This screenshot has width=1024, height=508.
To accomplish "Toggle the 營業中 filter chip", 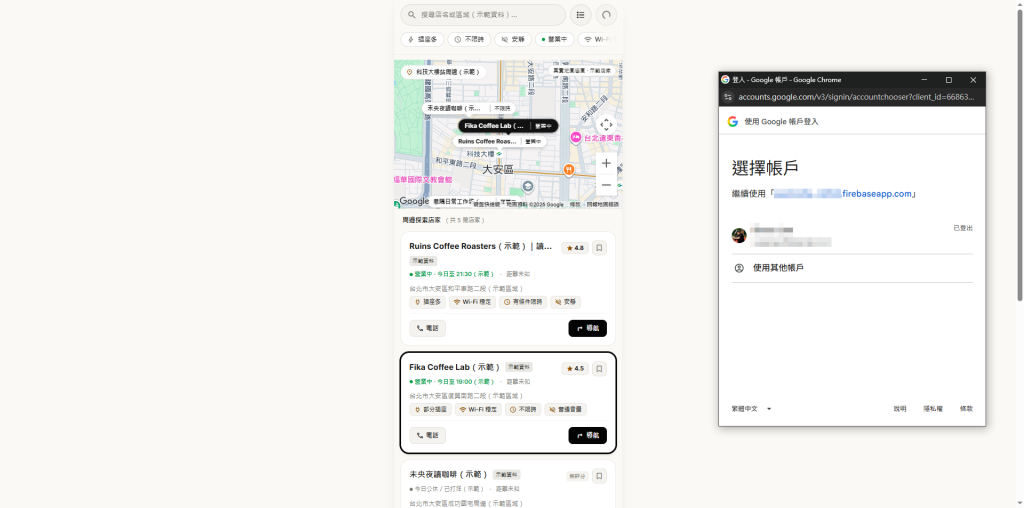I will [554, 39].
